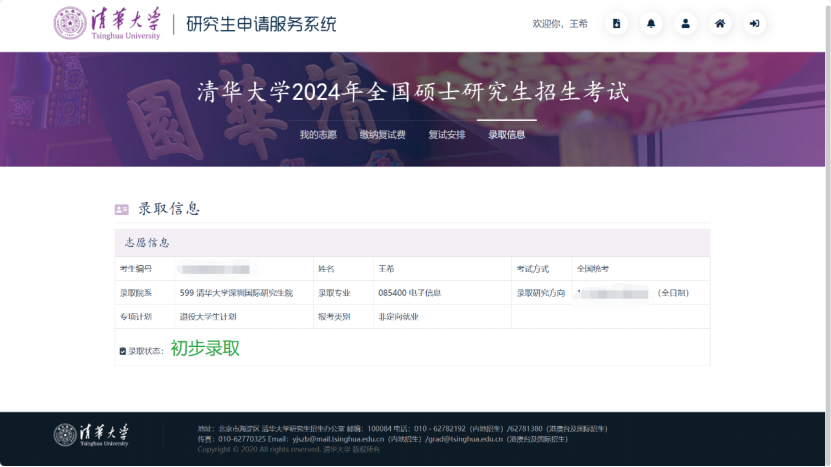Click the 599 清华大学深圳国际研究生院 cell
831x467 pixels.
(236, 293)
